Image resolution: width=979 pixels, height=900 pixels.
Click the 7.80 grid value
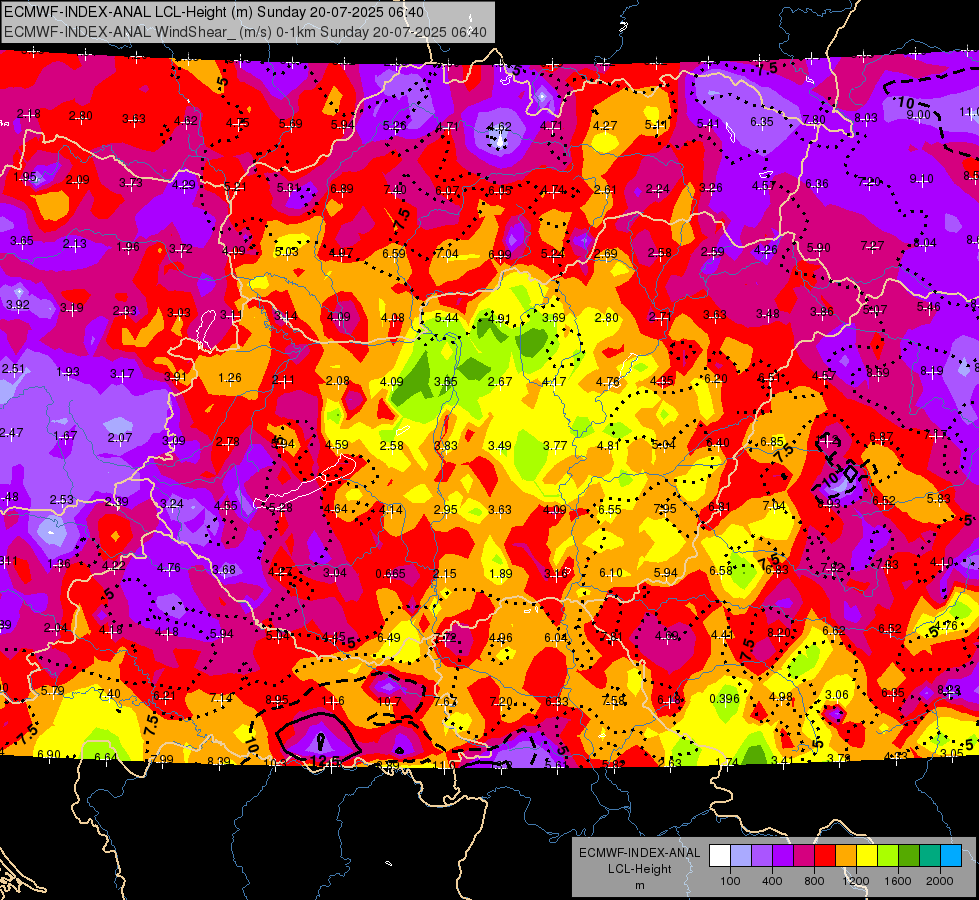point(814,120)
